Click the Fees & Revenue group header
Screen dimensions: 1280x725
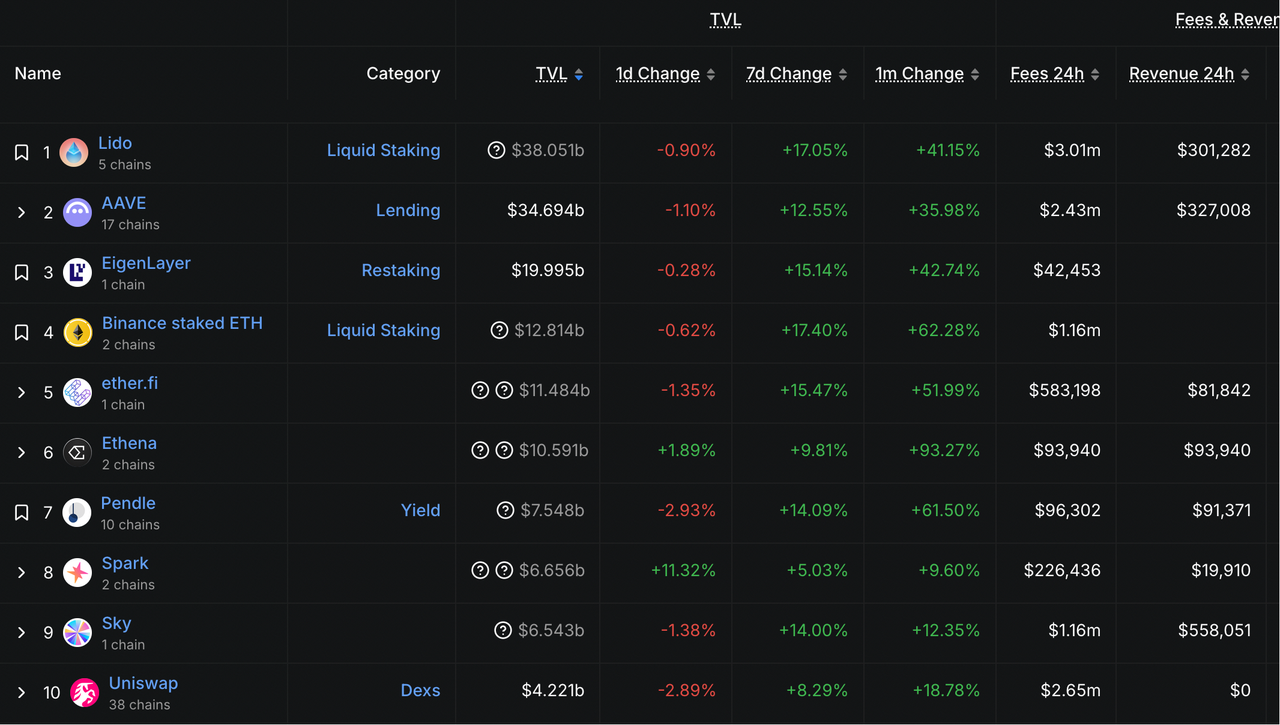click(x=1227, y=20)
